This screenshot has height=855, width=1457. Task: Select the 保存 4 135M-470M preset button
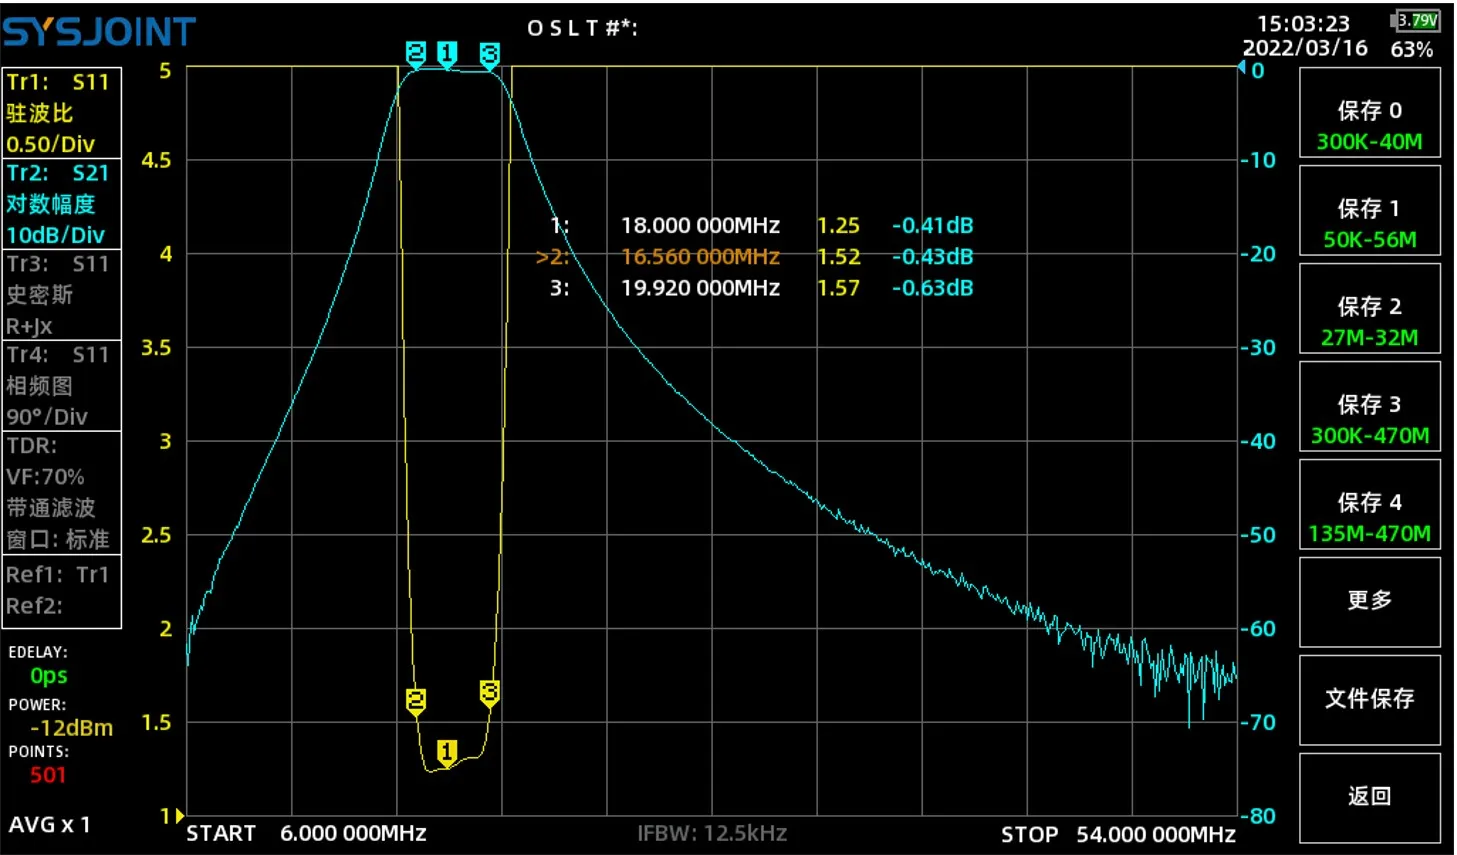1369,504
